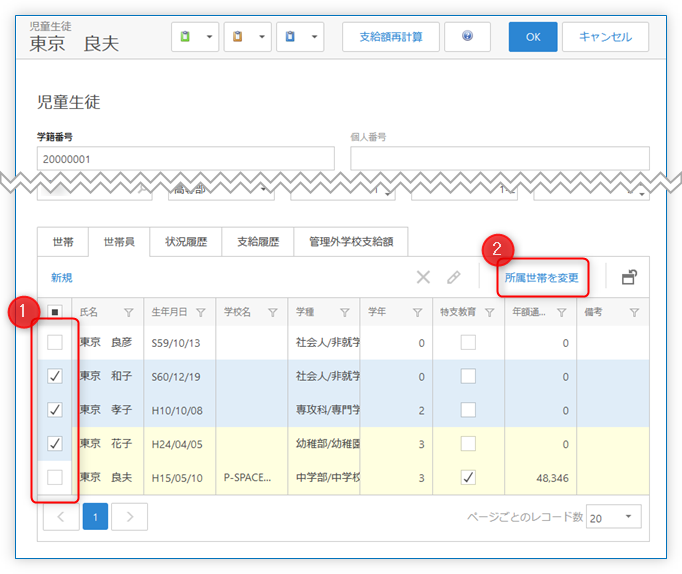This screenshot has width=682, height=574.
Task: Switch to the 状況履歴 tab
Action: pos(186,242)
